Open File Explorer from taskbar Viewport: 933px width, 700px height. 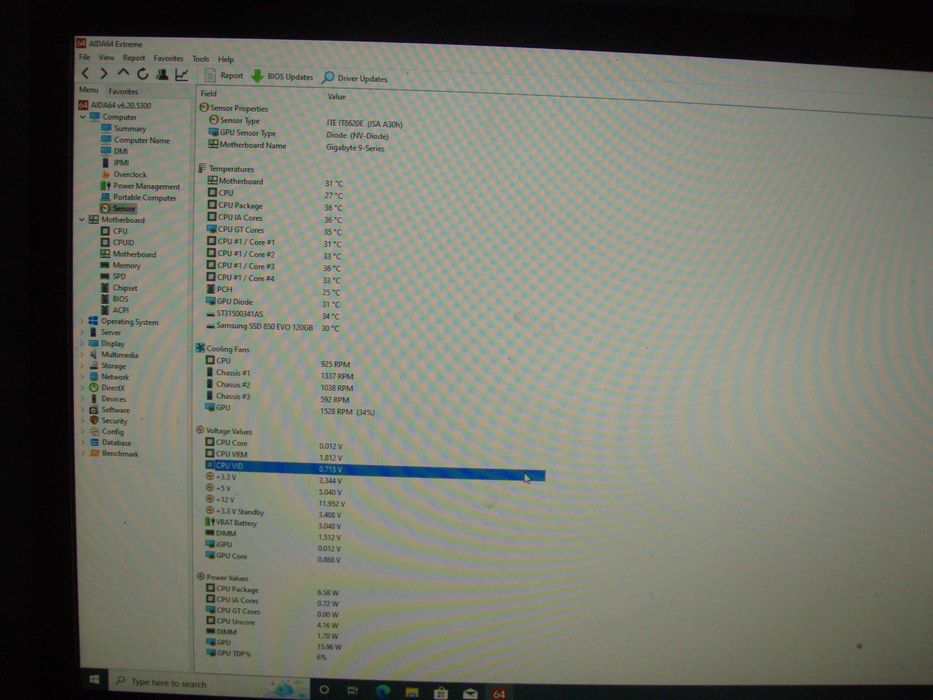[x=411, y=692]
